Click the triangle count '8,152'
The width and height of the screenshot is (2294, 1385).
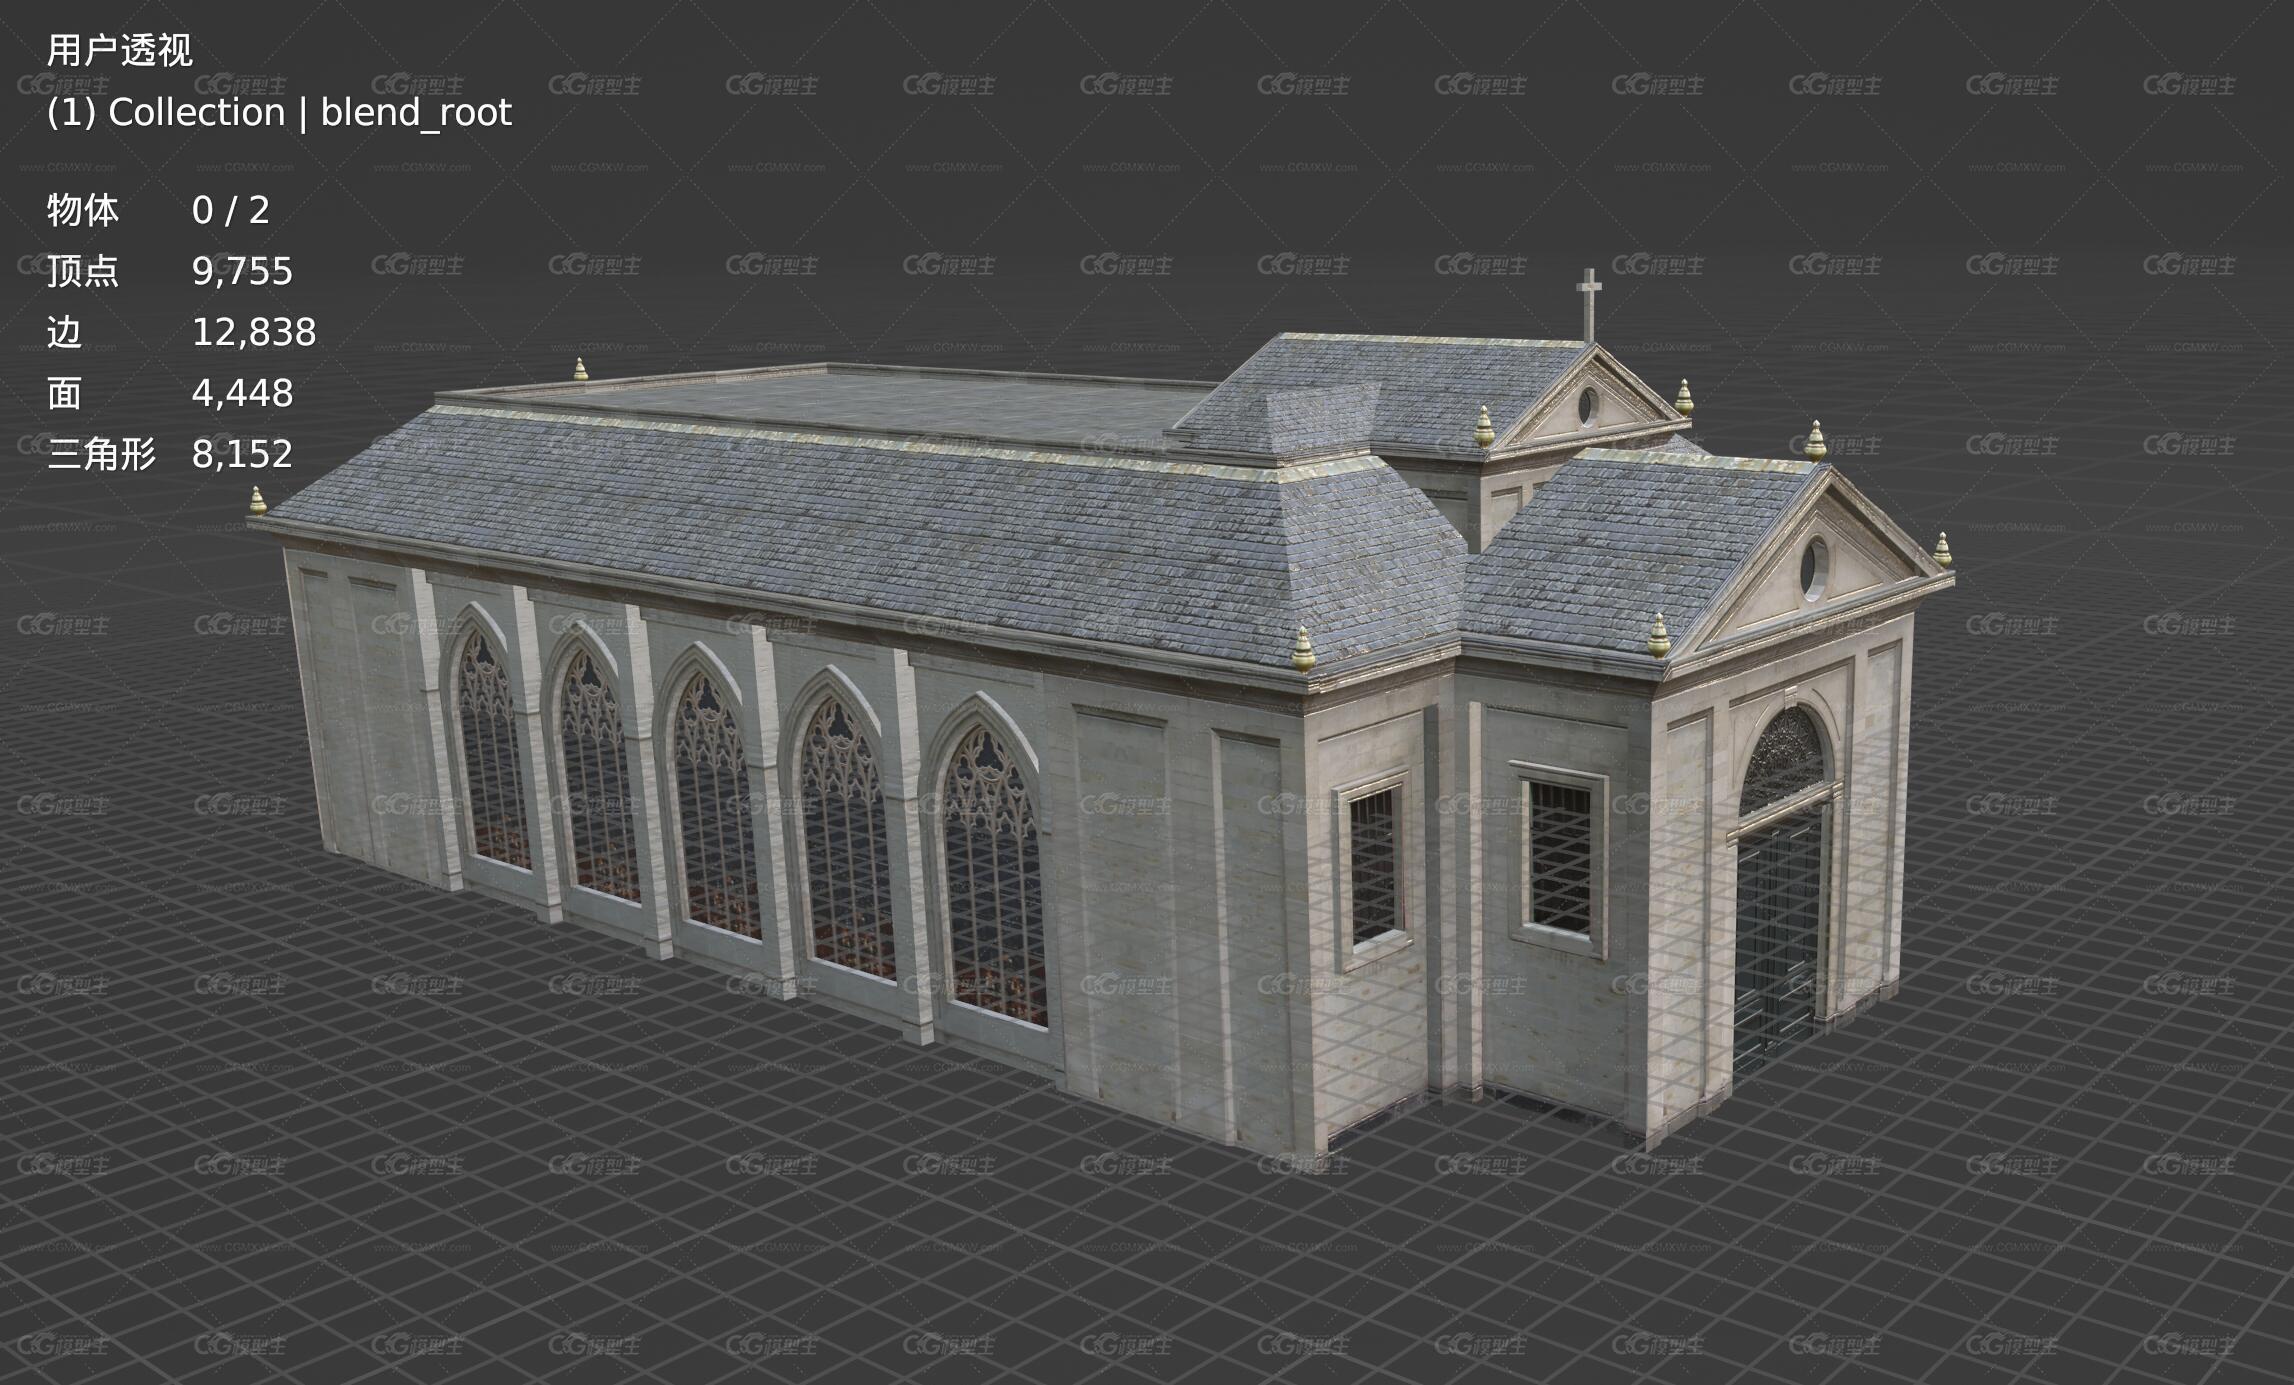pos(242,454)
